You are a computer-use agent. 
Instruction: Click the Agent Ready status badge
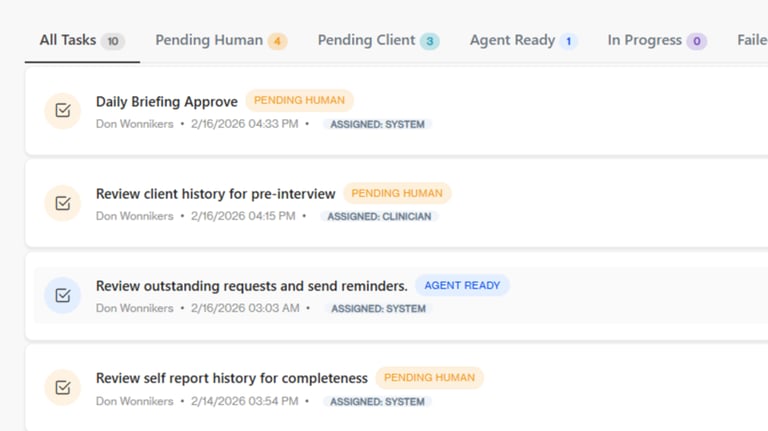coord(462,286)
